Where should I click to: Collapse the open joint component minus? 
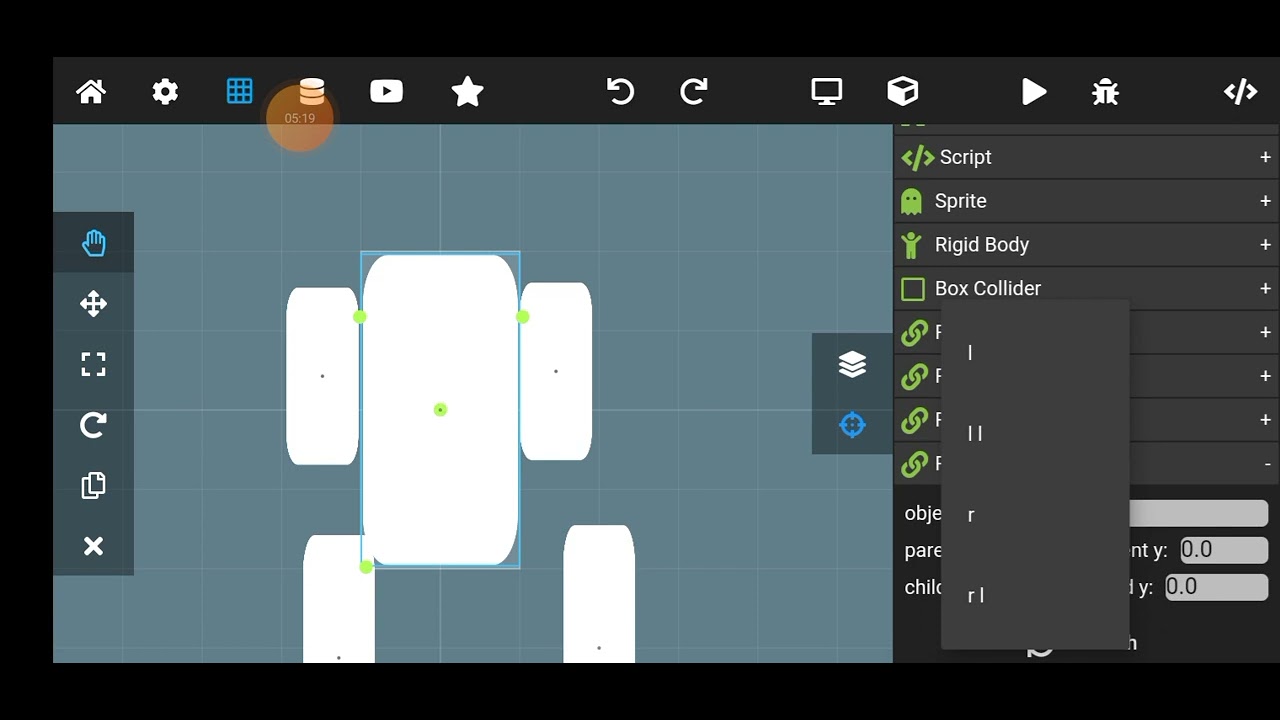point(1267,464)
